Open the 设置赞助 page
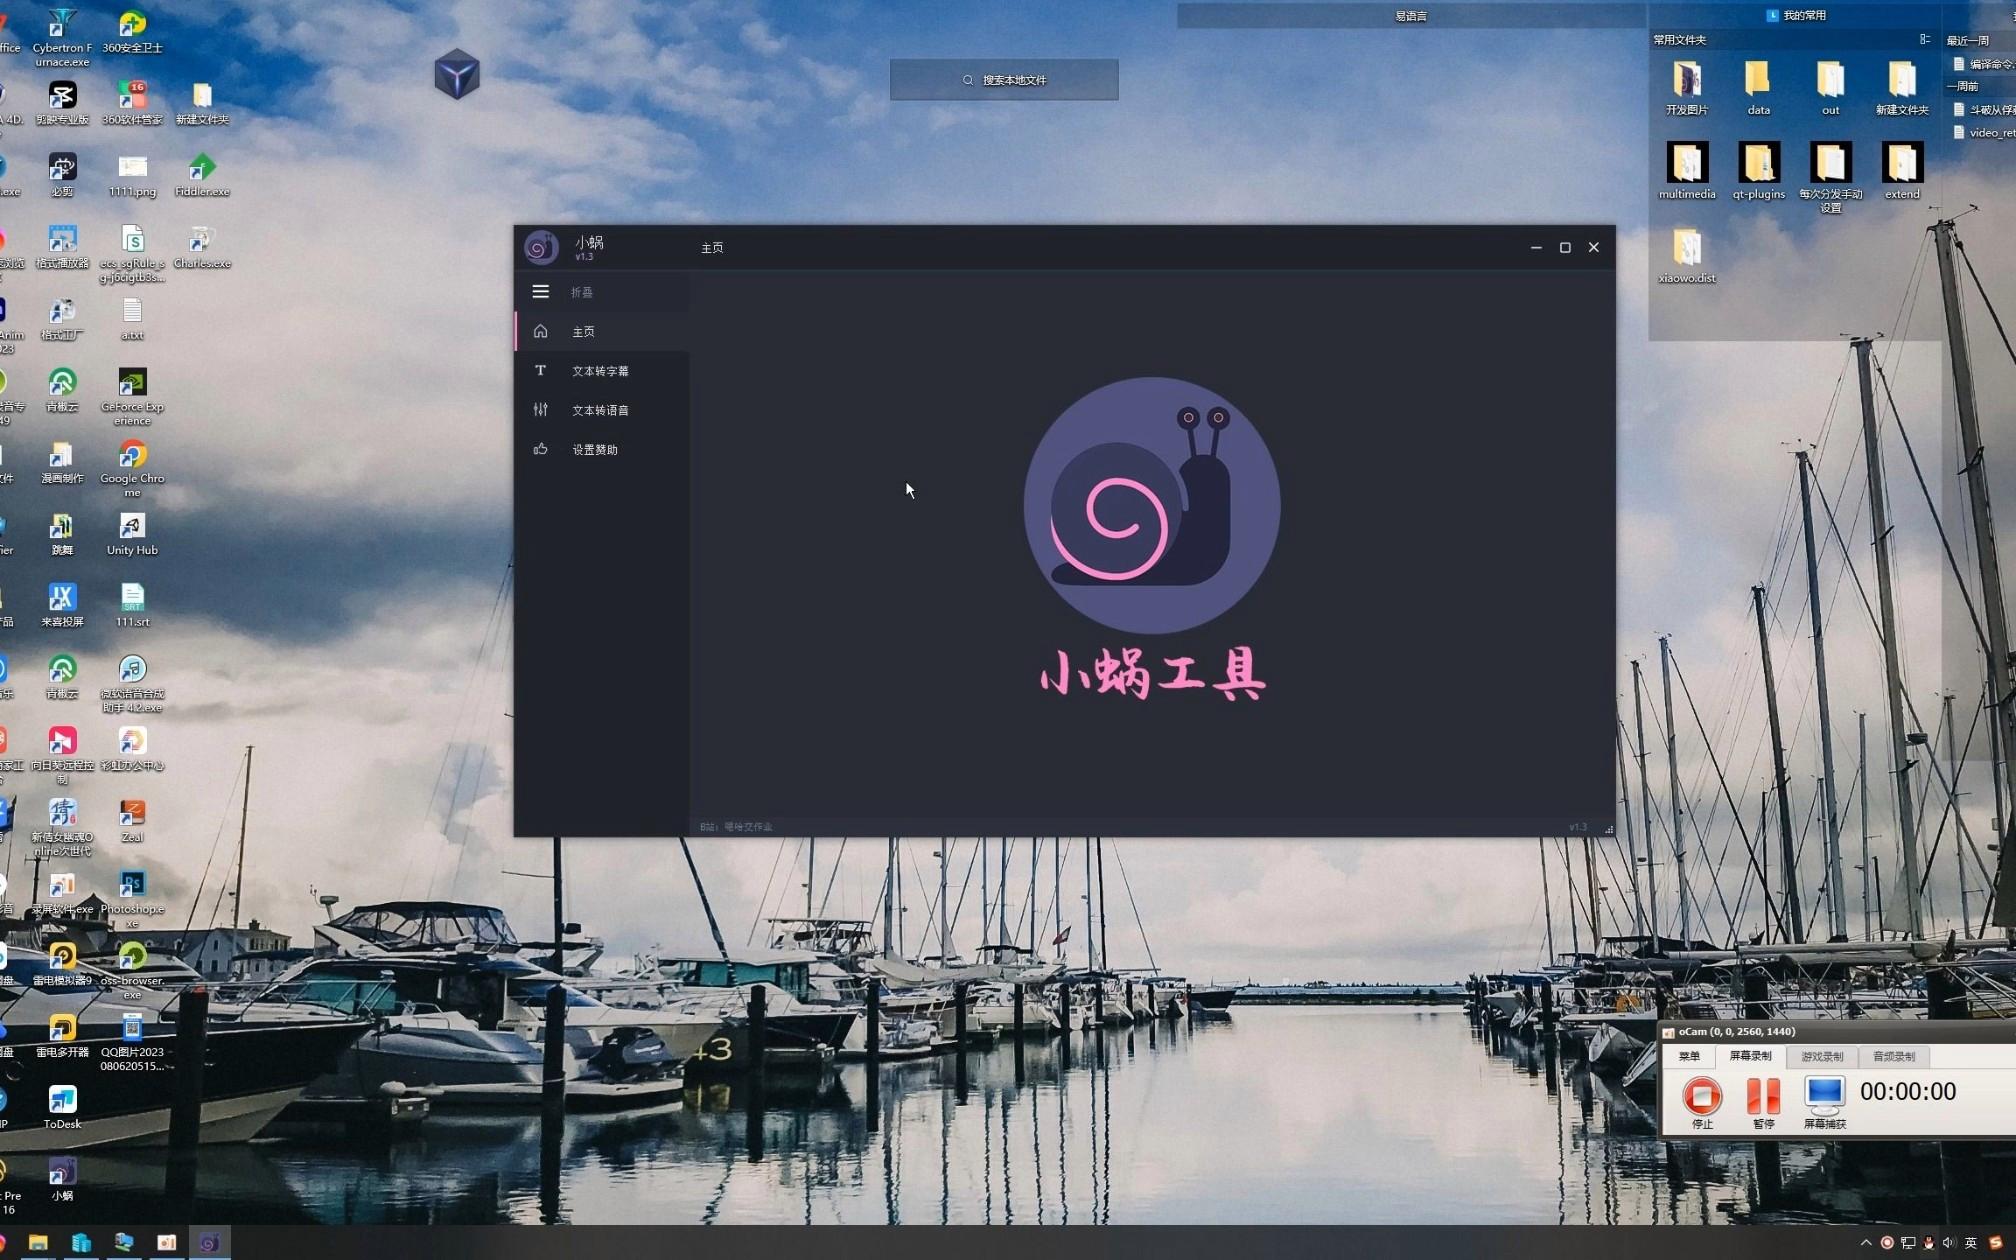Image resolution: width=2016 pixels, height=1260 pixels. click(602, 450)
